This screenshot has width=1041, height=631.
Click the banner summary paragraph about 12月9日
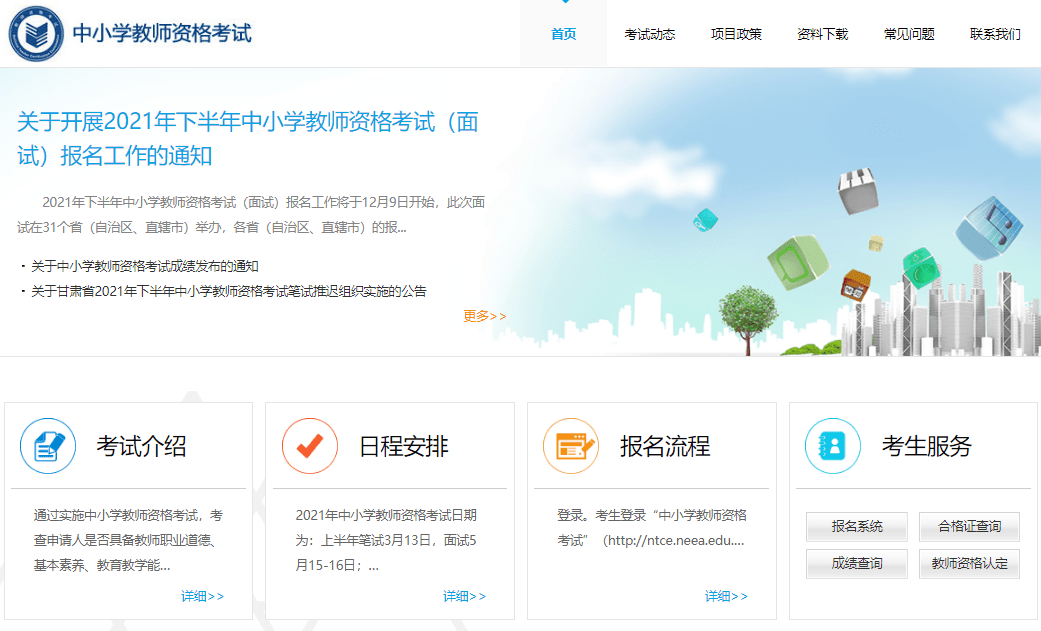251,215
